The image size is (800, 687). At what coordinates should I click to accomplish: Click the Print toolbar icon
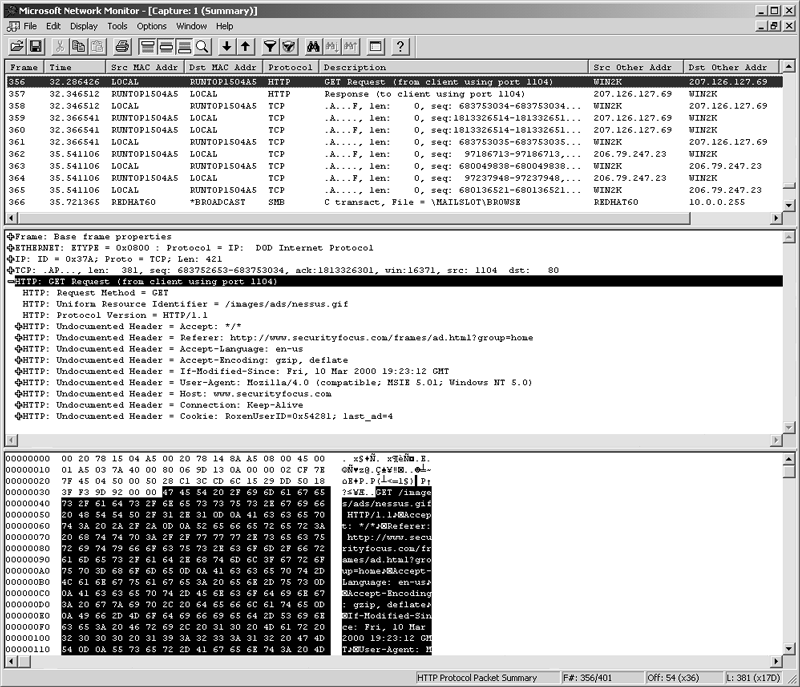[x=122, y=47]
